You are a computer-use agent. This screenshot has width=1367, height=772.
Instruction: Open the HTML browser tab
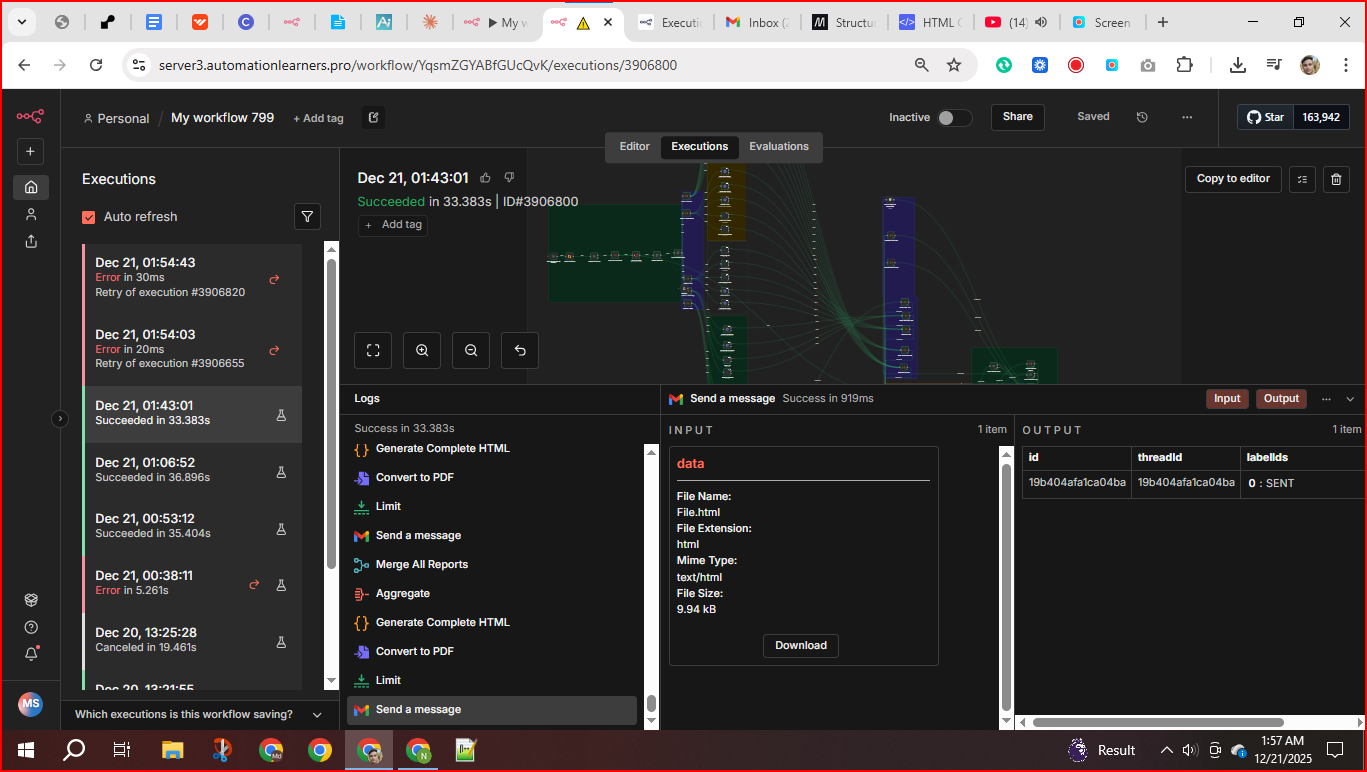coord(932,22)
